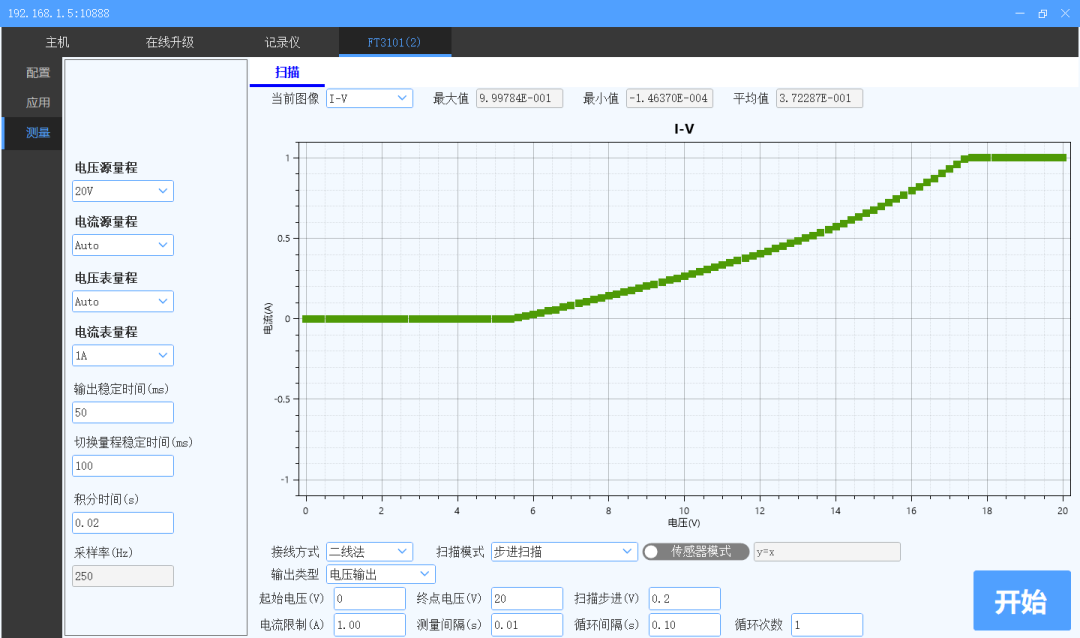The height and width of the screenshot is (638, 1080).
Task: Expand the 电压源量程 20V dropdown
Action: click(x=123, y=191)
